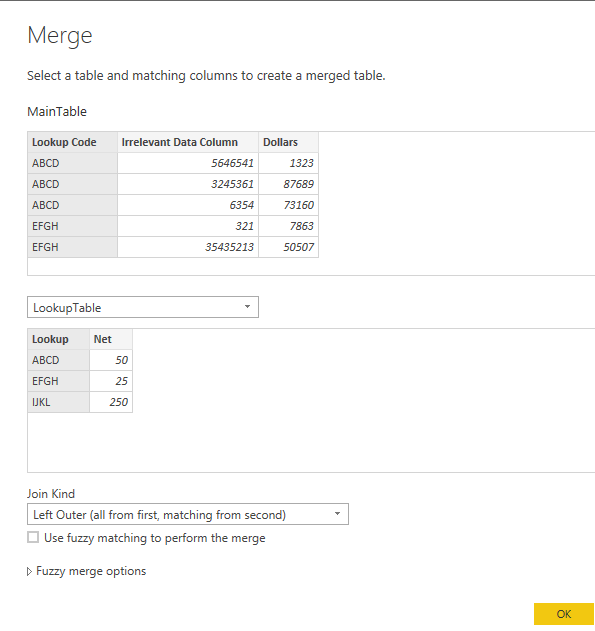Click Dollars cell 87689

click(x=288, y=184)
